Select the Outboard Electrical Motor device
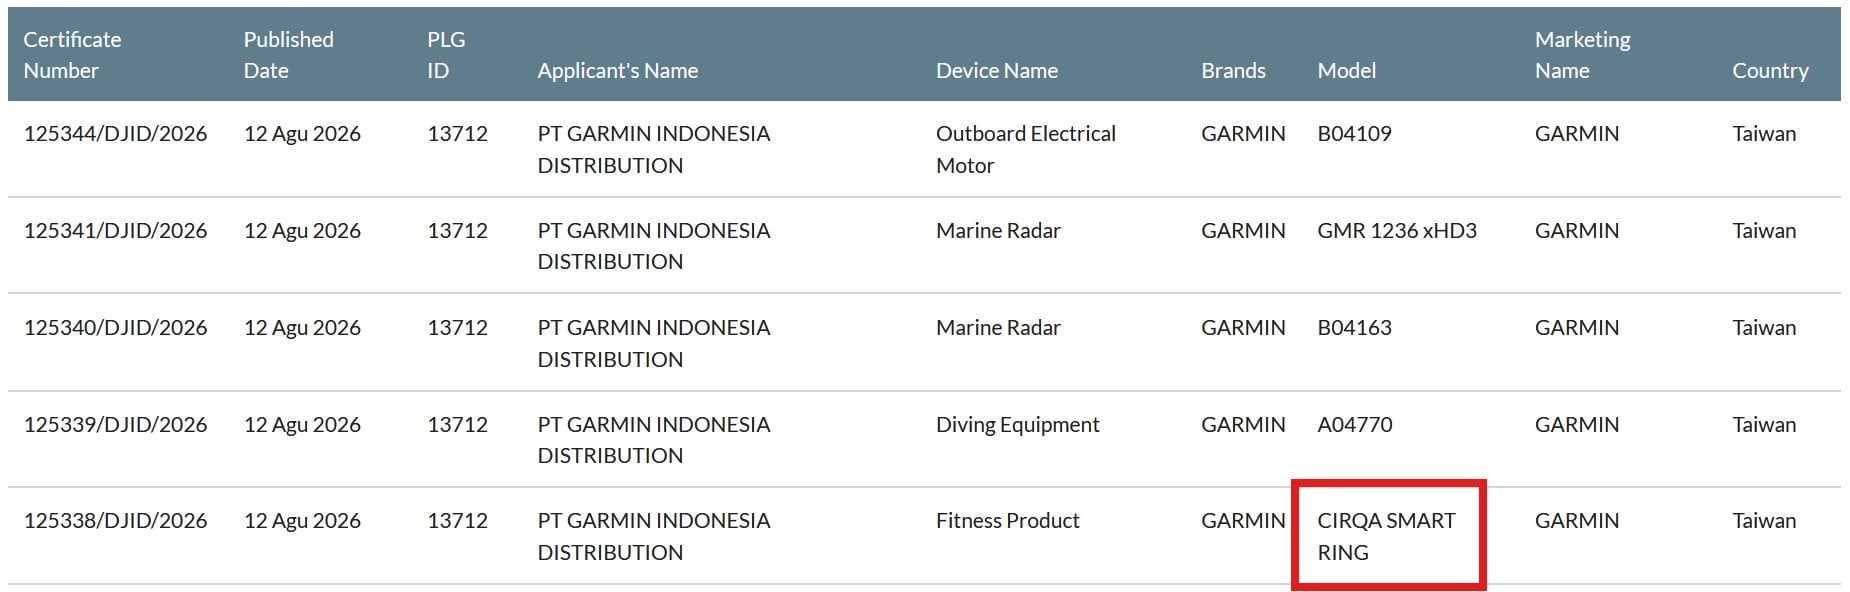The image size is (1850, 592). [x=1025, y=150]
